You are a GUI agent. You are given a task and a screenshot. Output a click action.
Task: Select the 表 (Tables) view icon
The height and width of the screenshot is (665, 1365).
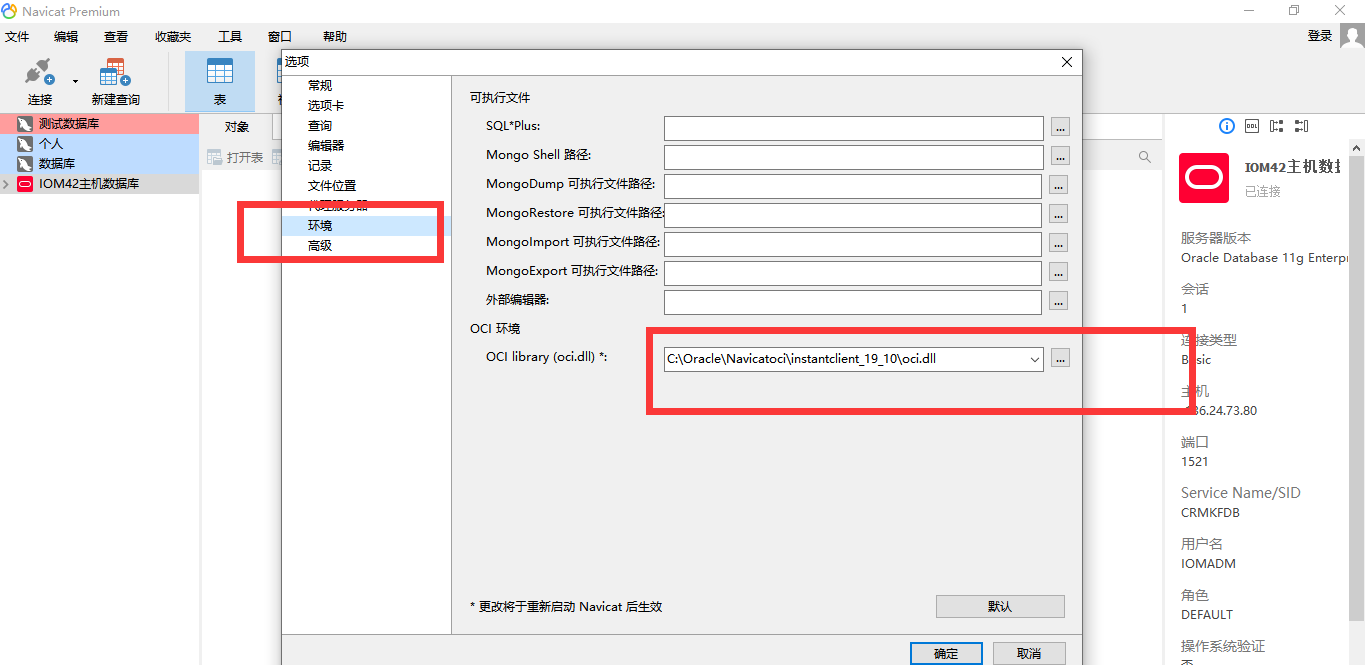click(x=219, y=80)
